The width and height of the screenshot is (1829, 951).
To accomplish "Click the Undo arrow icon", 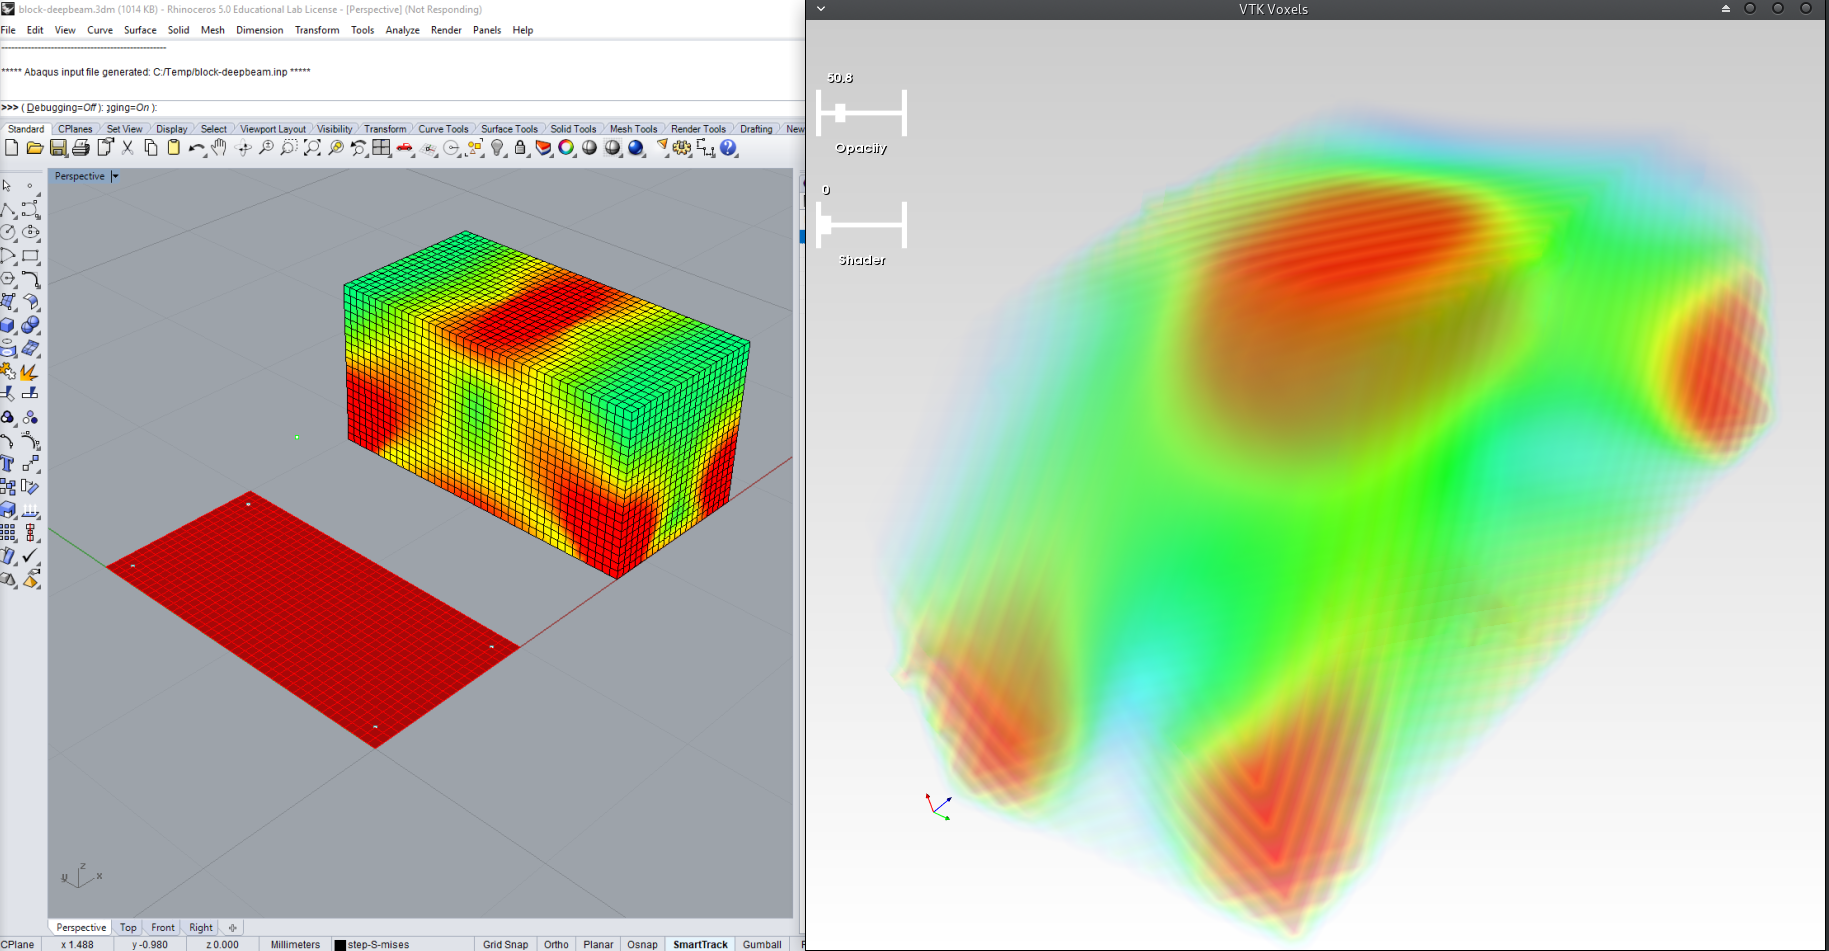I will (x=195, y=148).
